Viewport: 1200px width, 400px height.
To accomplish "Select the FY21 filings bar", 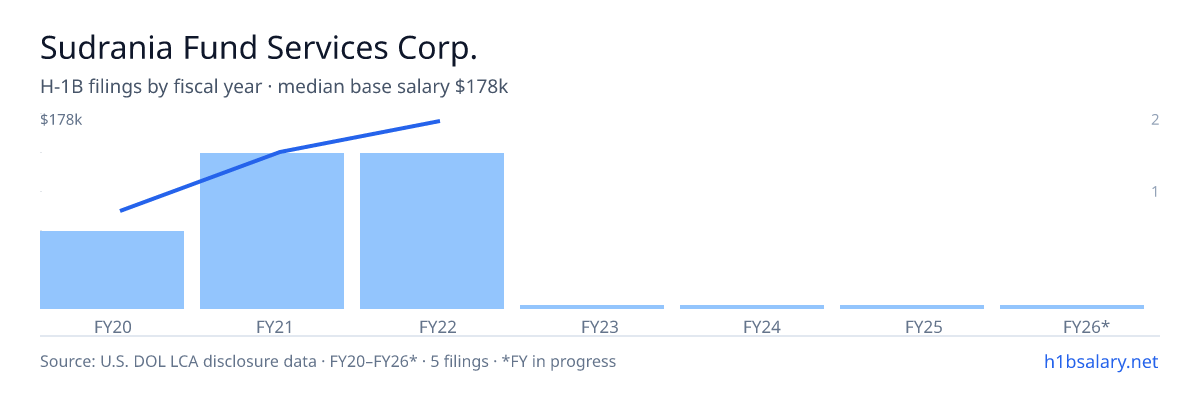I will pyautogui.click(x=272, y=231).
